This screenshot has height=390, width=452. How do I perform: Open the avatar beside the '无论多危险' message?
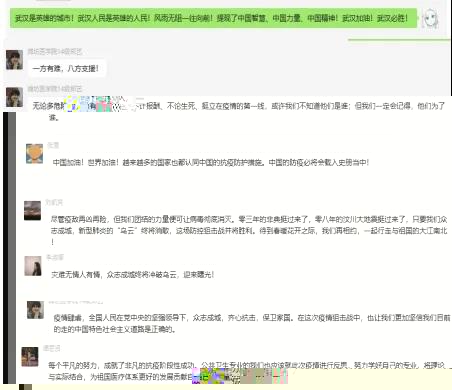tap(14, 97)
